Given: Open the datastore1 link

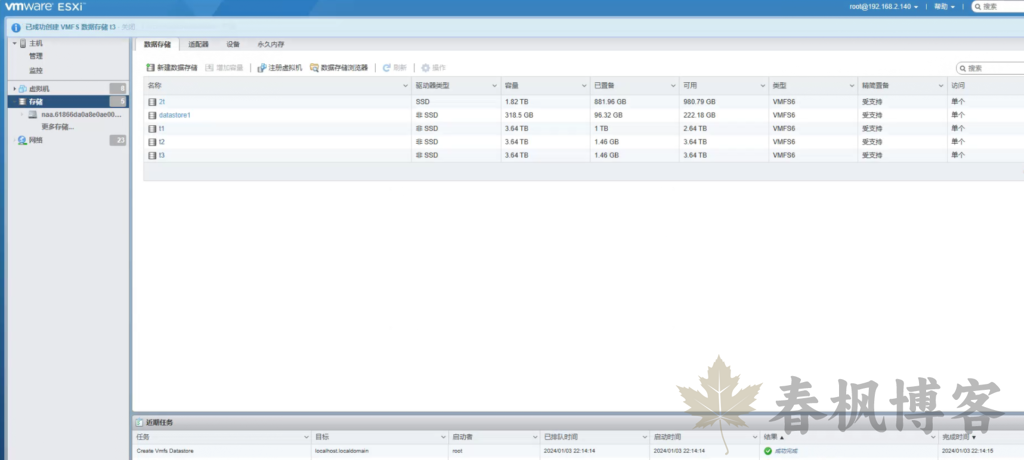Looking at the screenshot, I should (174, 115).
